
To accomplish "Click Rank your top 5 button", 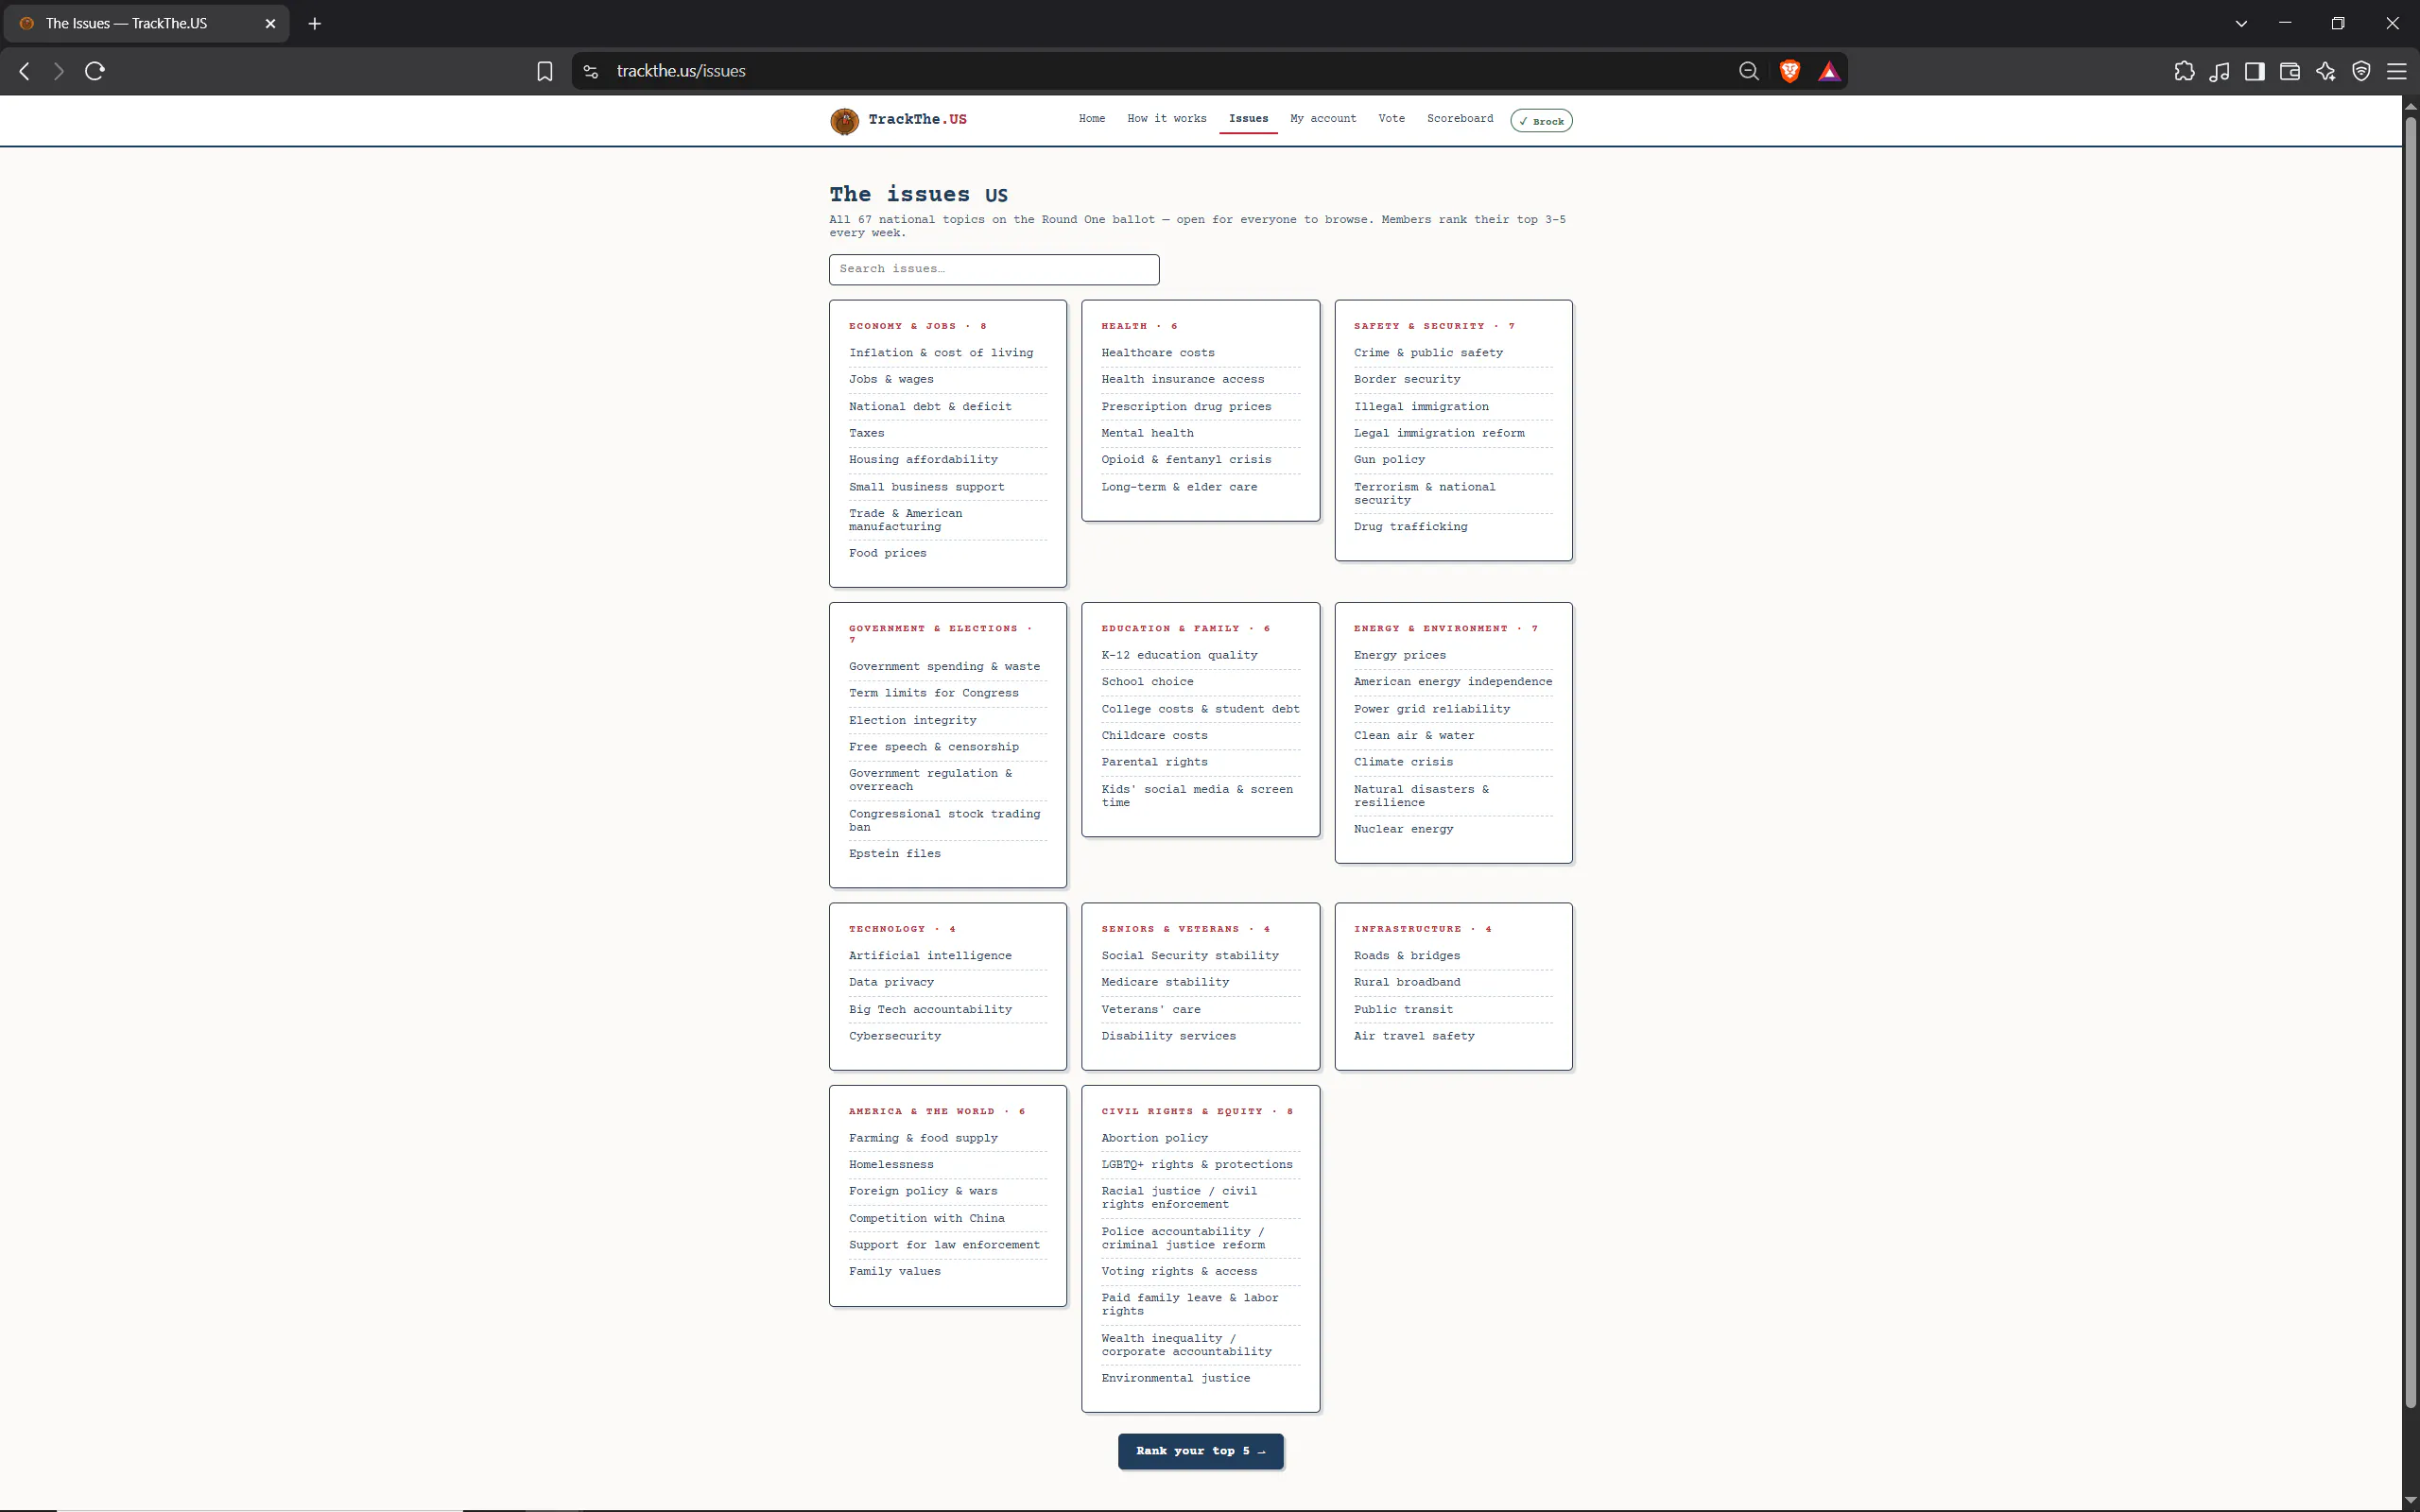I will coord(1201,1451).
